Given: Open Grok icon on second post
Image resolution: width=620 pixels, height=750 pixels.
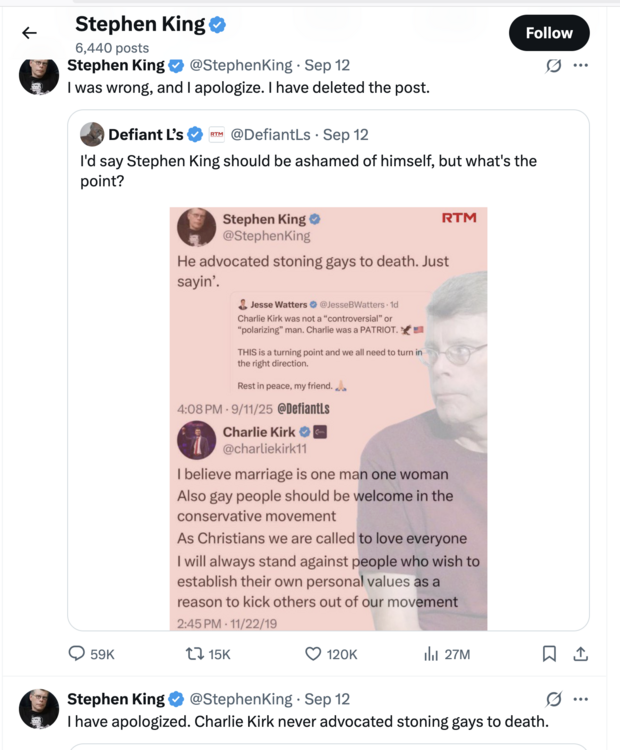Looking at the screenshot, I should 552,699.
